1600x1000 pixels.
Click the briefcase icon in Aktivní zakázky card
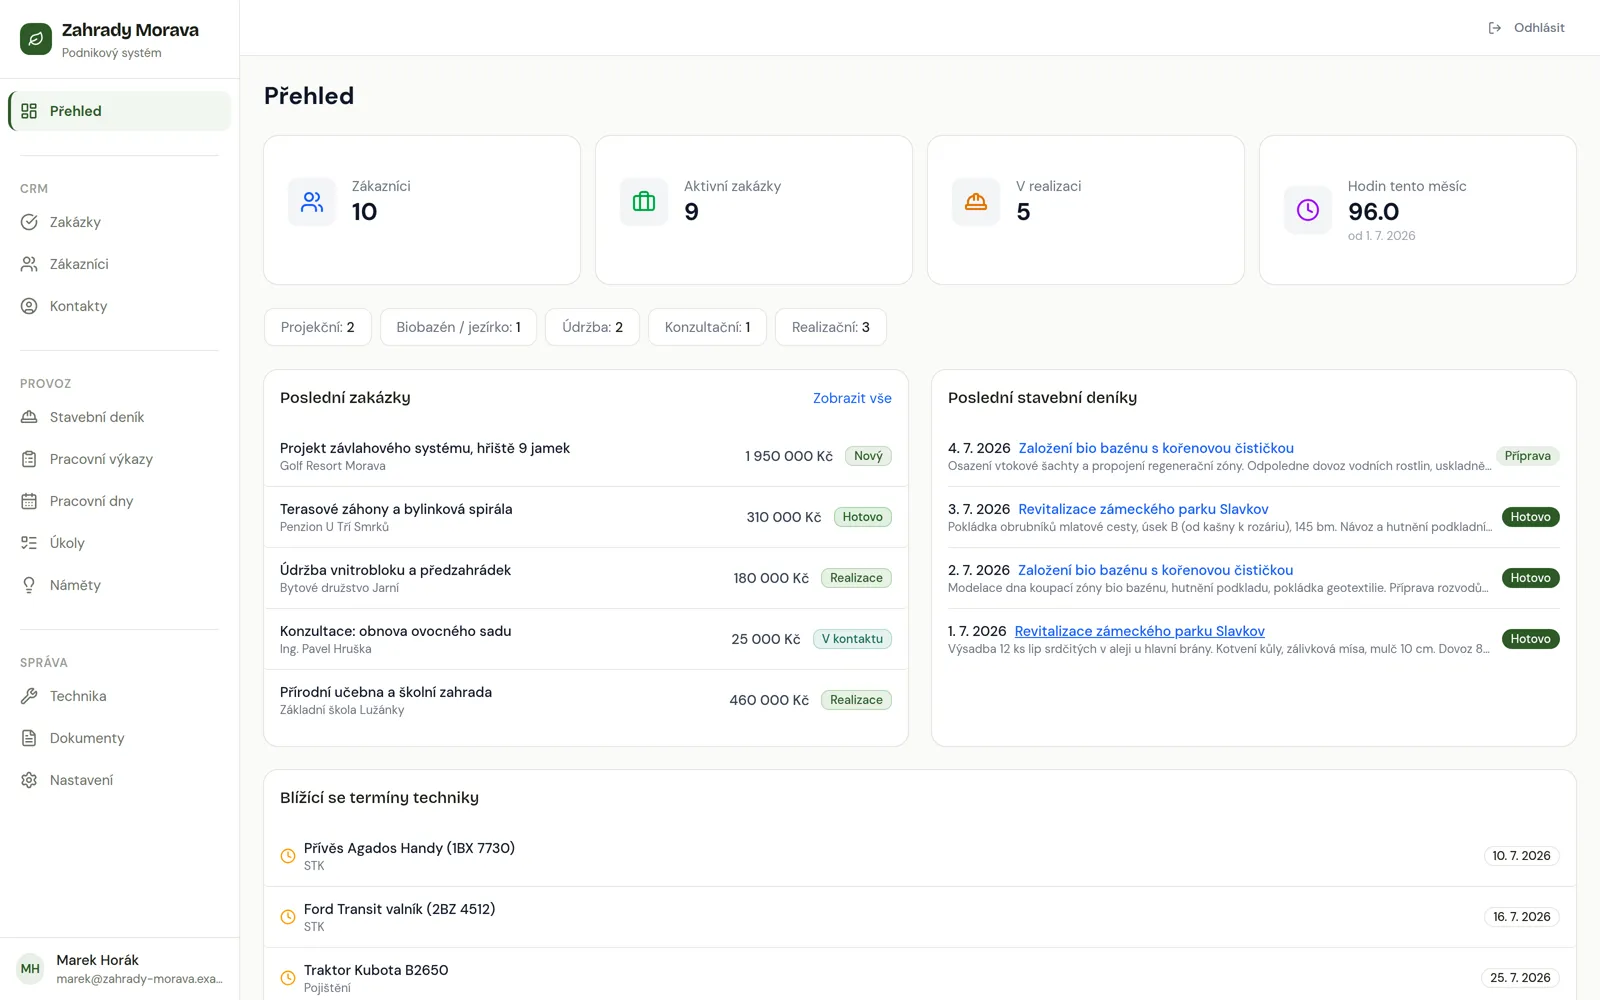coord(644,202)
